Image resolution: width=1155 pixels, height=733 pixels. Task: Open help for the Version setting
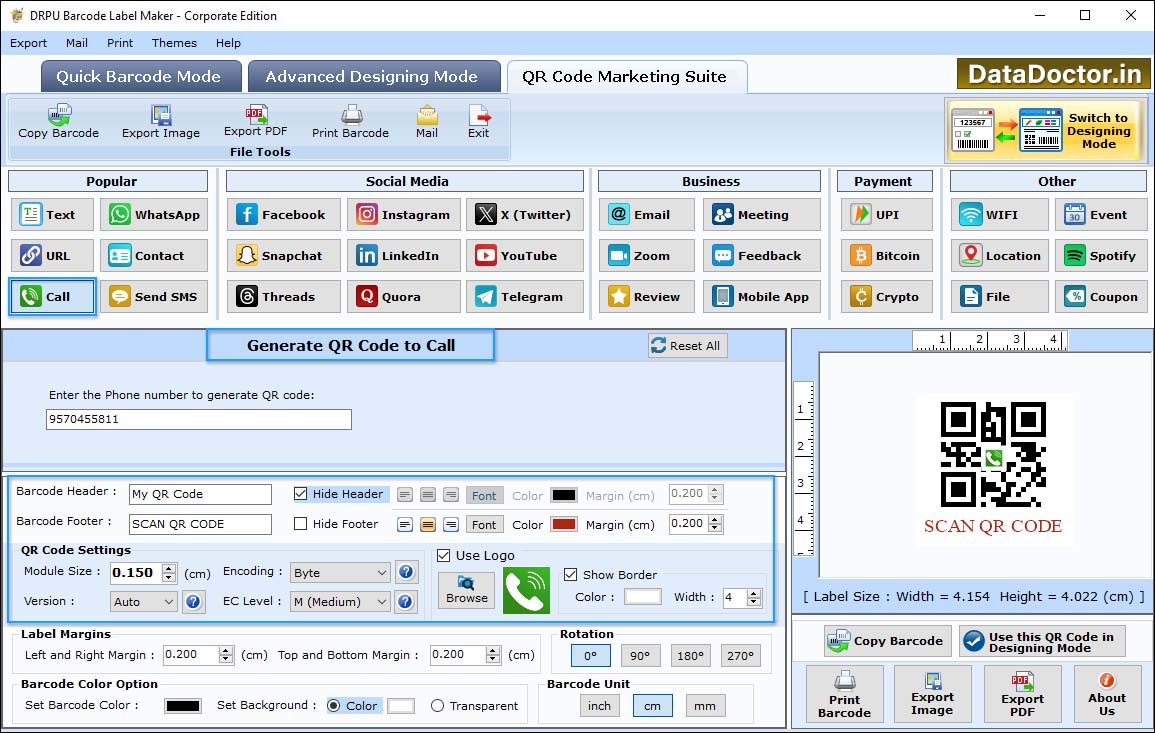coord(193,601)
